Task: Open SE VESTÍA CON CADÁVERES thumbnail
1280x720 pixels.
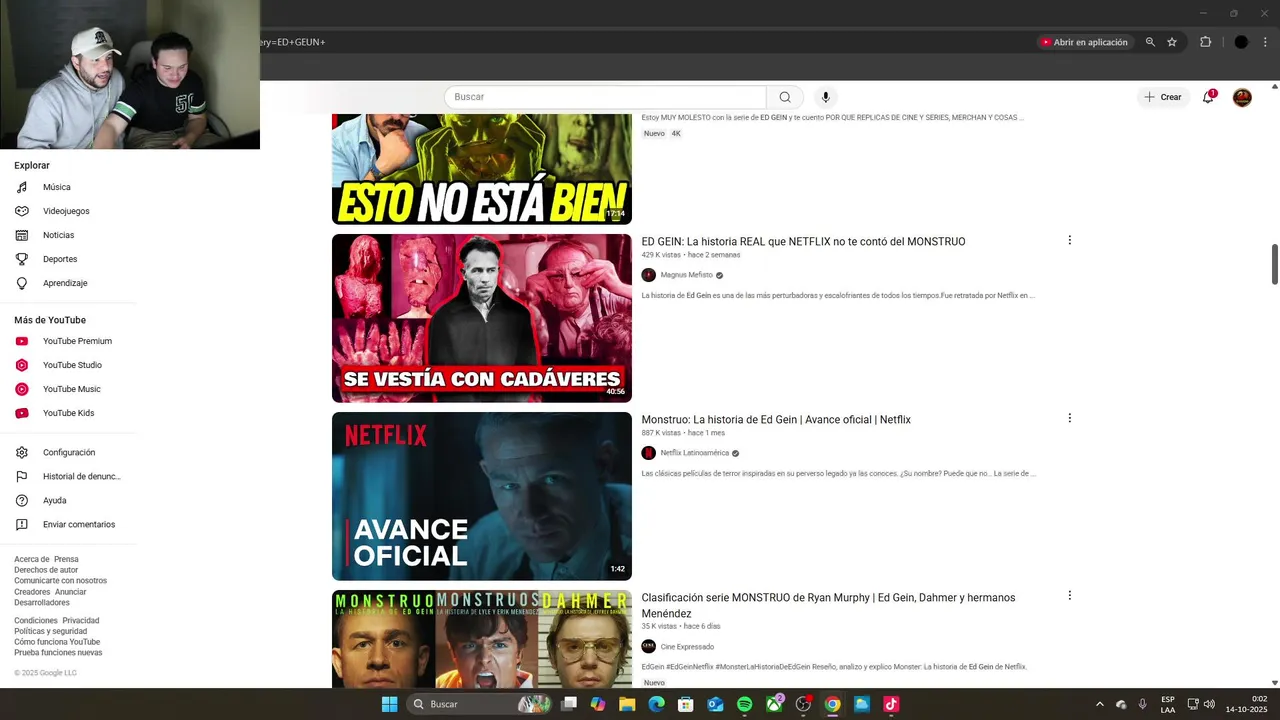Action: tap(482, 318)
